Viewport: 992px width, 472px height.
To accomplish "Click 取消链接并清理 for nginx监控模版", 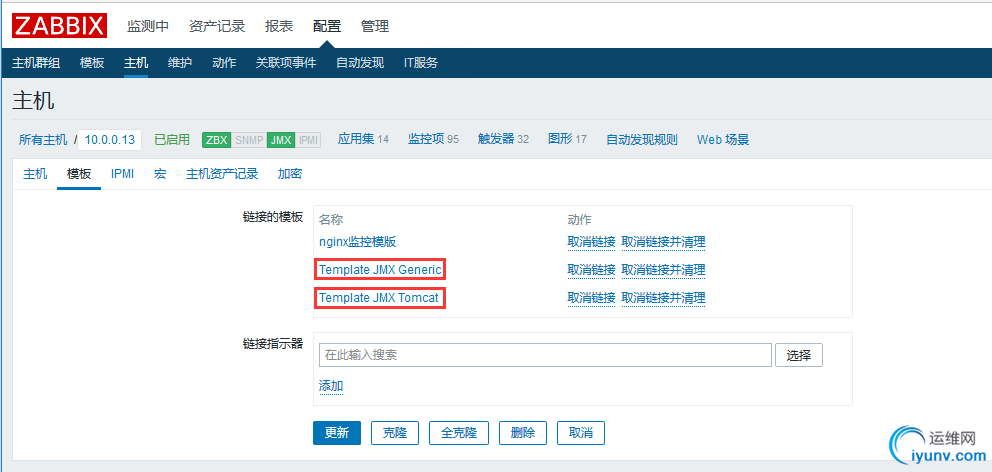I will 664,242.
